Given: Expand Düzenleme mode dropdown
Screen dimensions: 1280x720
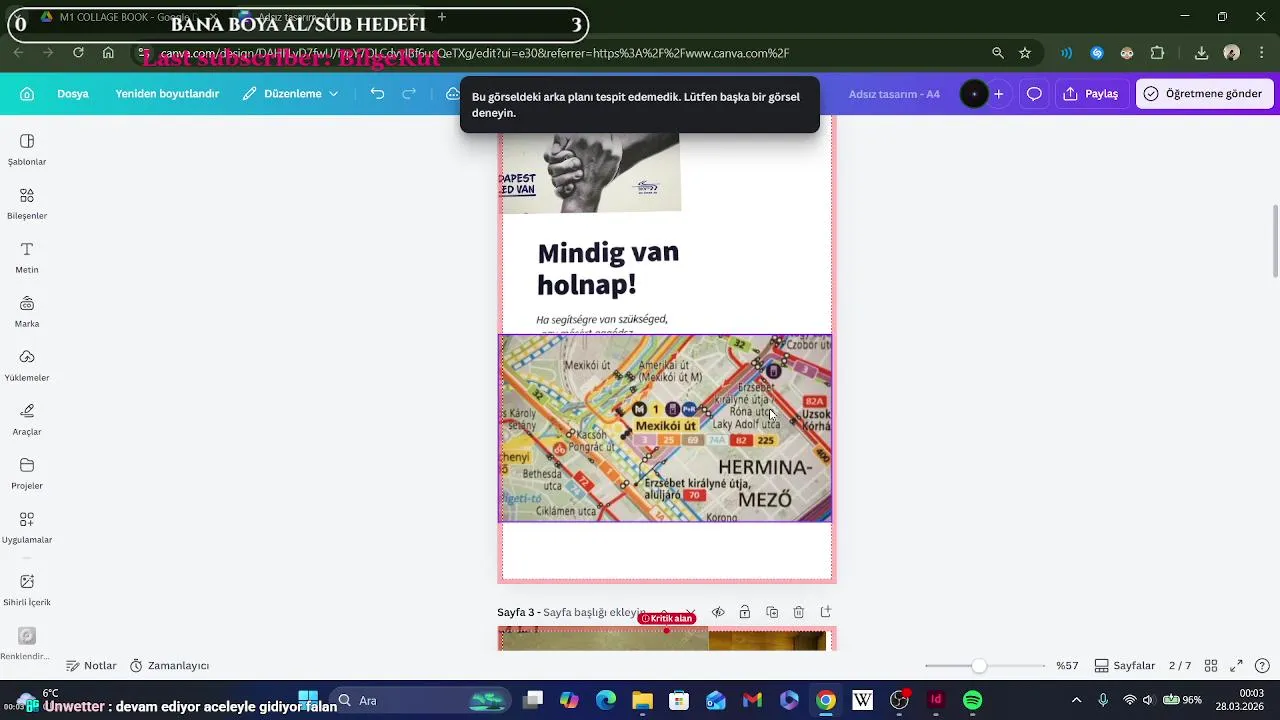Looking at the screenshot, I should [x=291, y=94].
